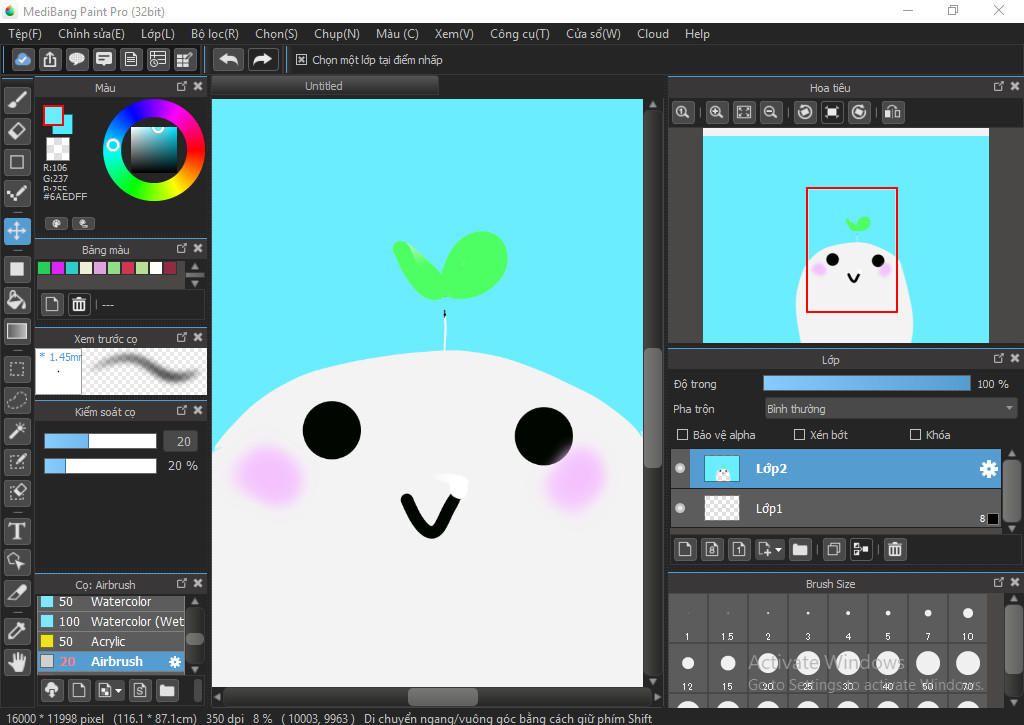Choose brush size 12 preset
Image resolution: width=1024 pixels, height=725 pixels.
pos(688,671)
